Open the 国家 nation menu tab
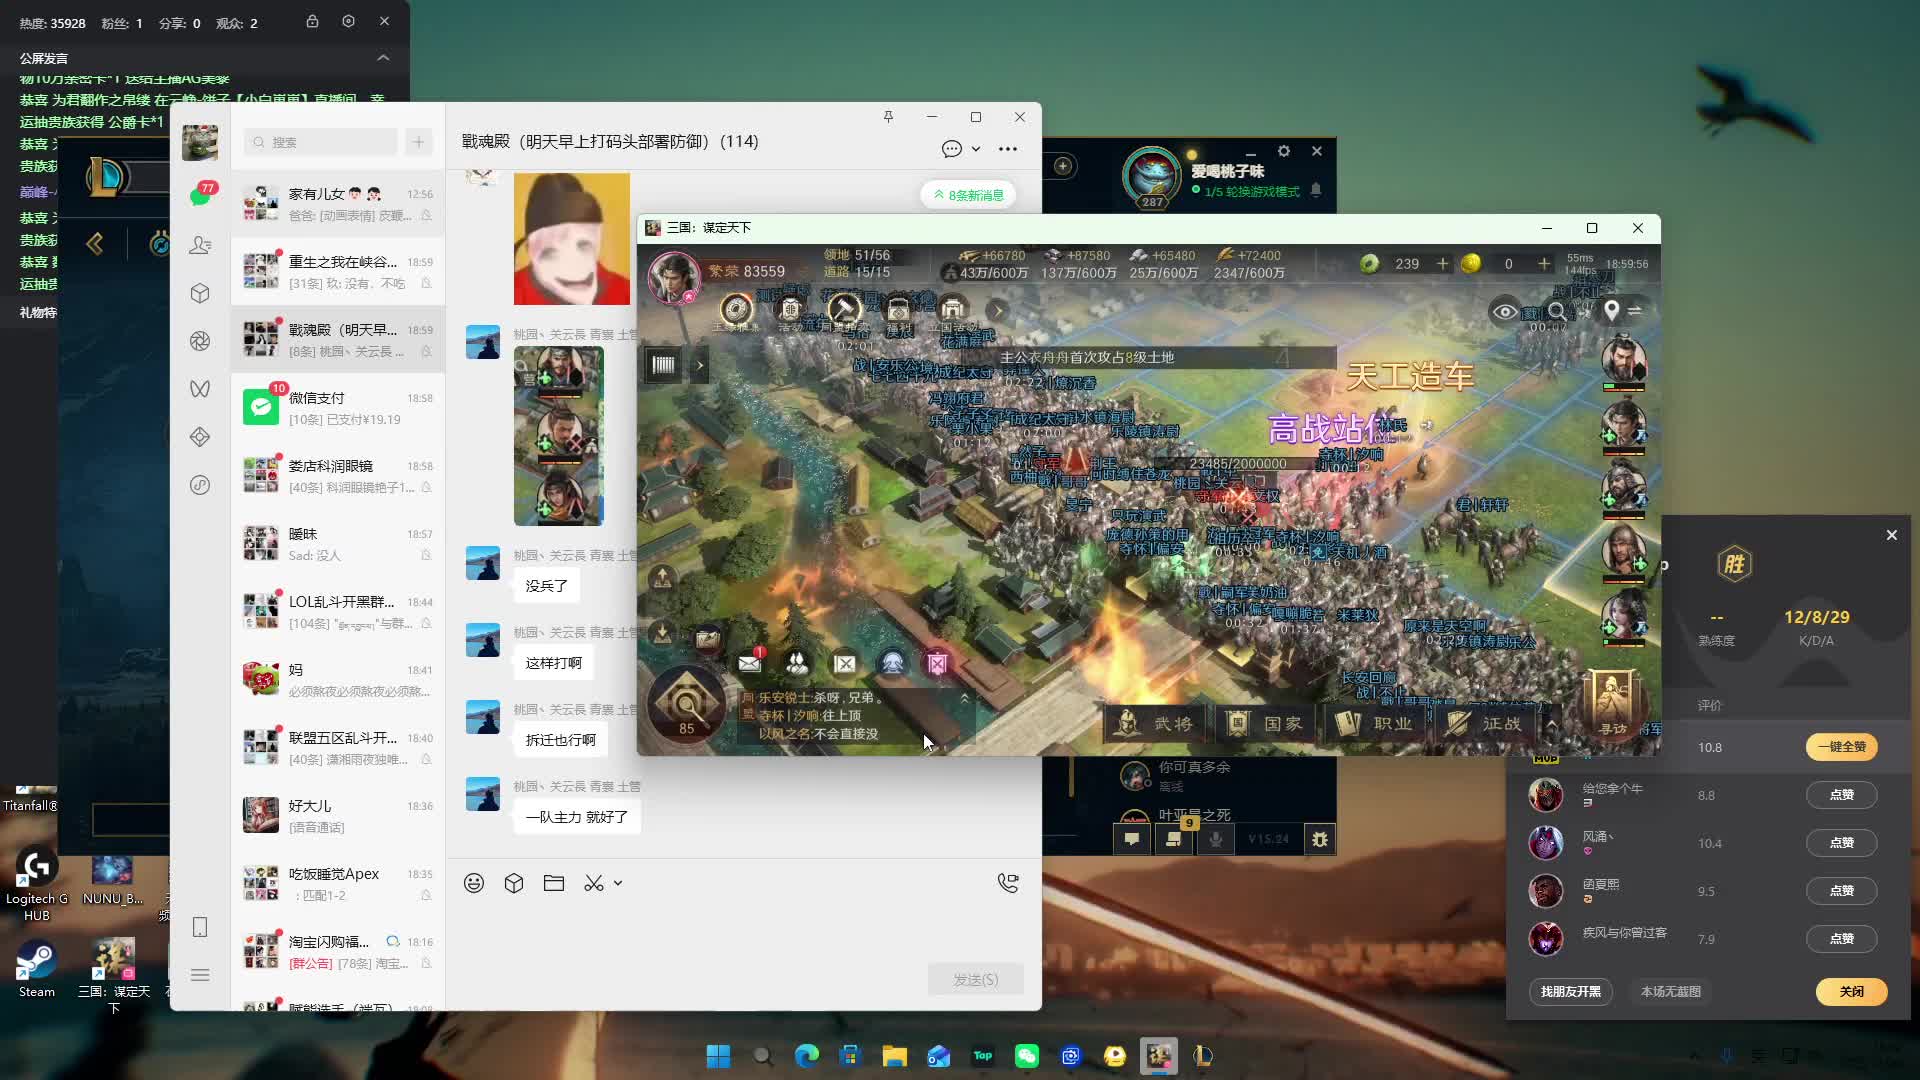The image size is (1920, 1080). pyautogui.click(x=1267, y=723)
